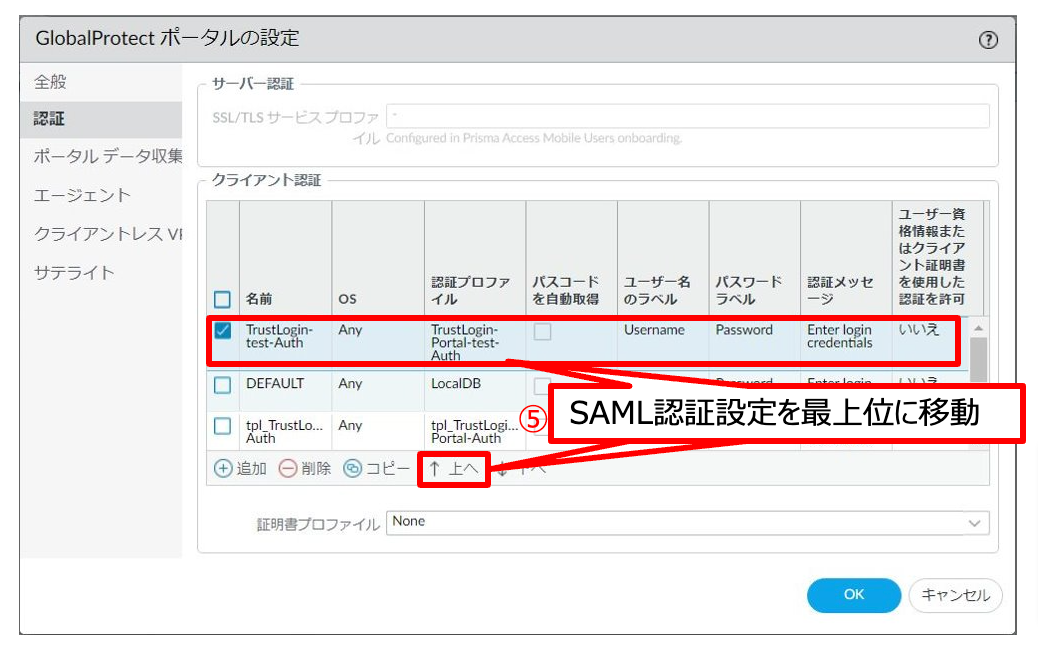Viewport: 1038px width, 660px height.
Task: Check the tpl_TrustLo... Auth row checkbox
Action: pos(222,426)
